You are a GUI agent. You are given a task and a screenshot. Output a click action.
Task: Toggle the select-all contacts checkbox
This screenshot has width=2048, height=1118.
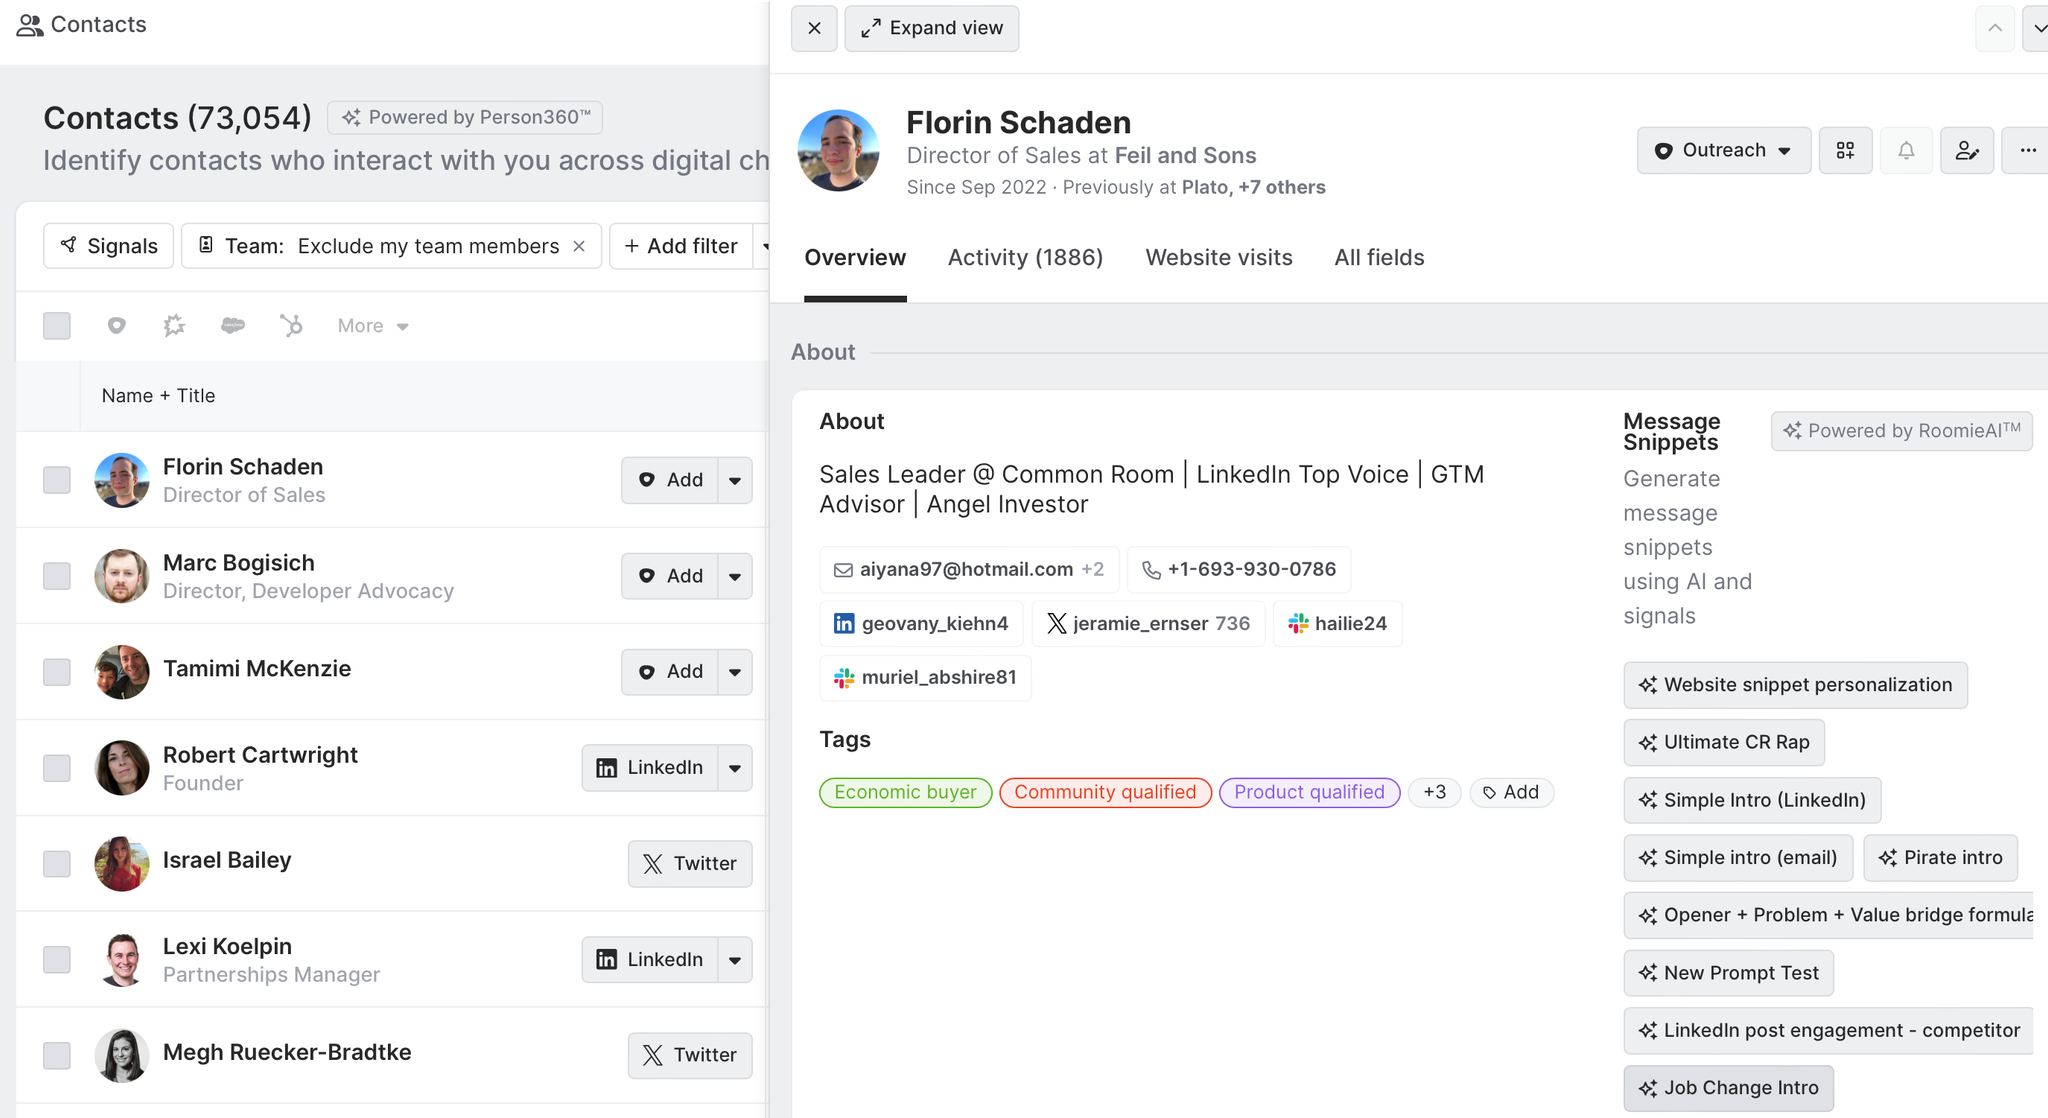click(x=57, y=325)
